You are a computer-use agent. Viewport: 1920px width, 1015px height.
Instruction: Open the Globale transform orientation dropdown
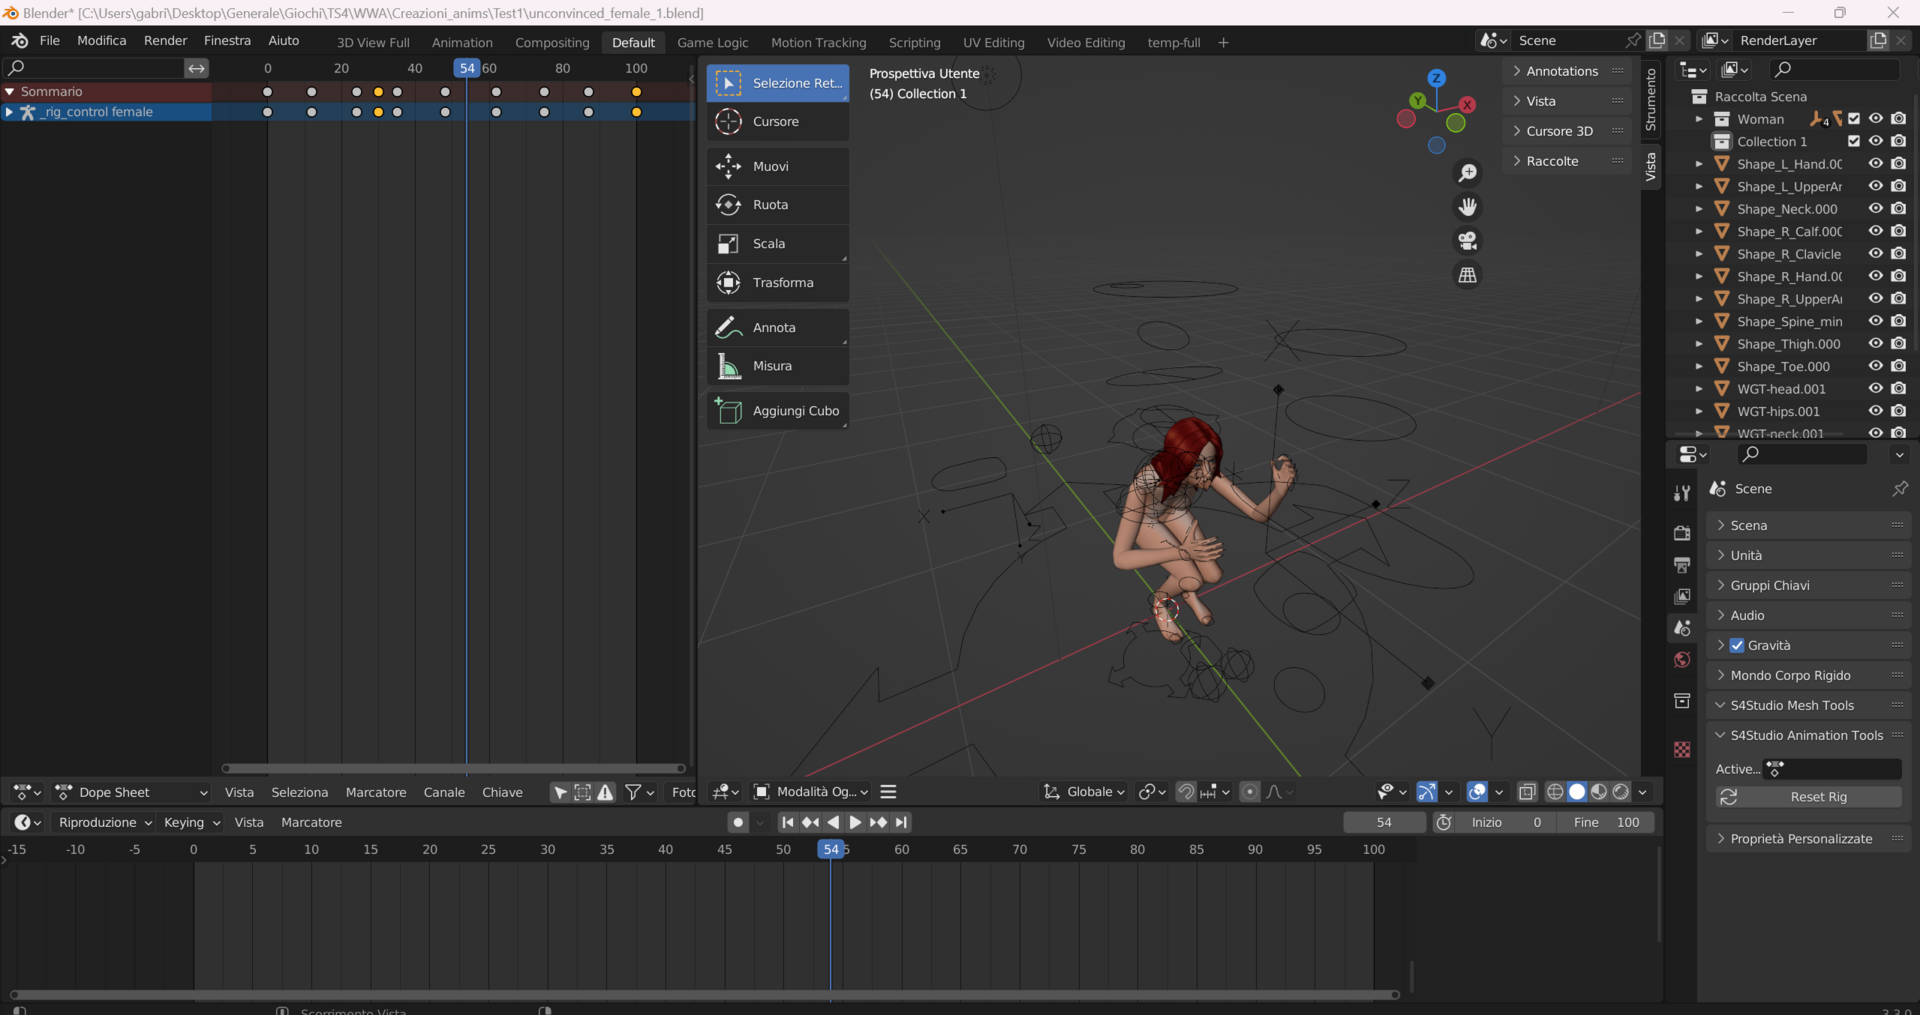[1084, 792]
